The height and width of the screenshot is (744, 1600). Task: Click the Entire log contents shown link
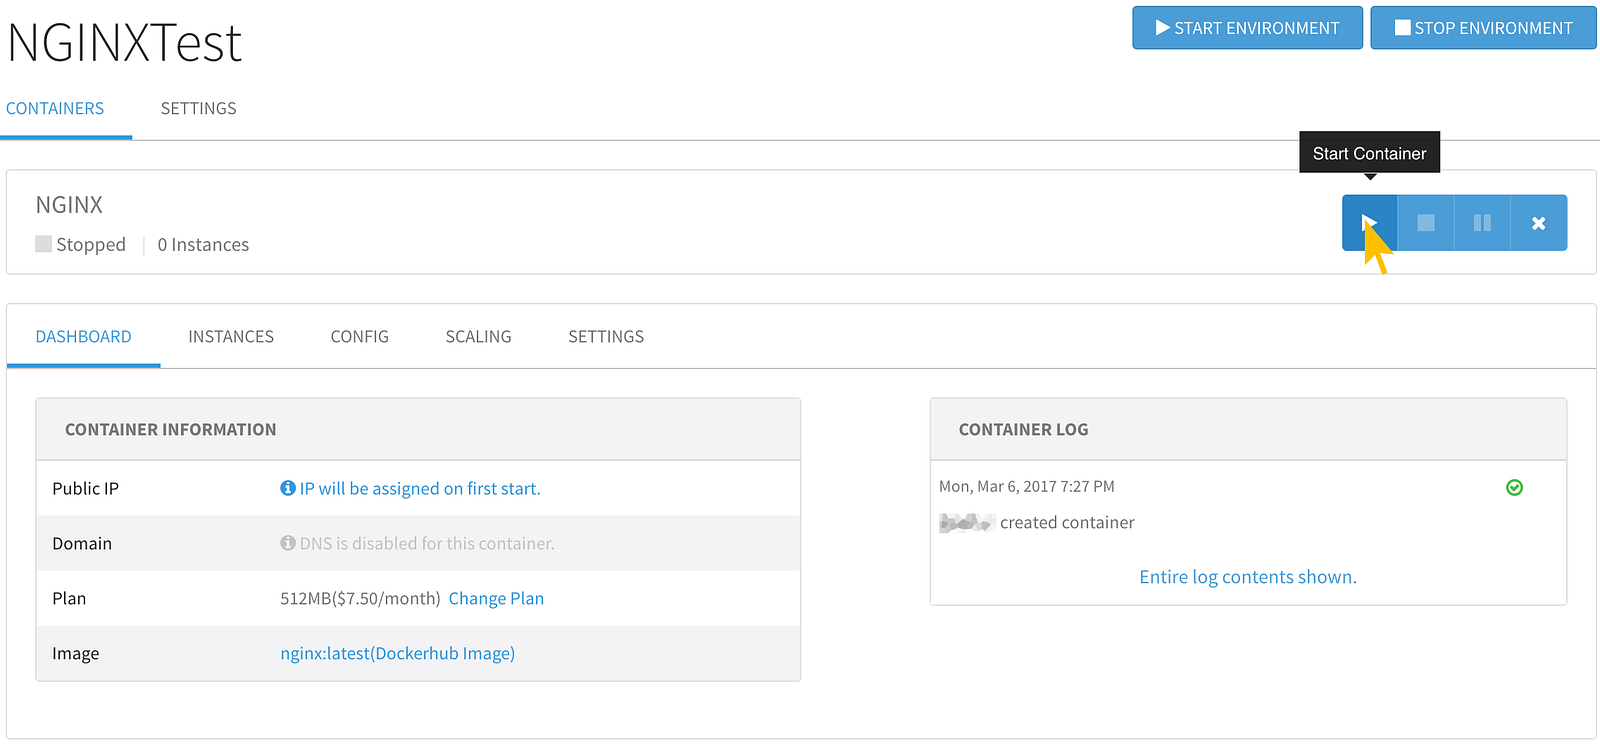click(1248, 577)
